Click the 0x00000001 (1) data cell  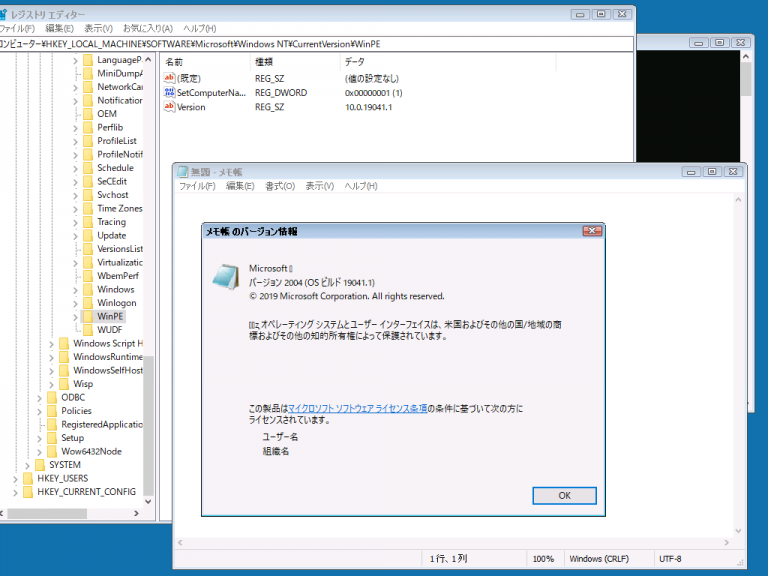click(374, 93)
